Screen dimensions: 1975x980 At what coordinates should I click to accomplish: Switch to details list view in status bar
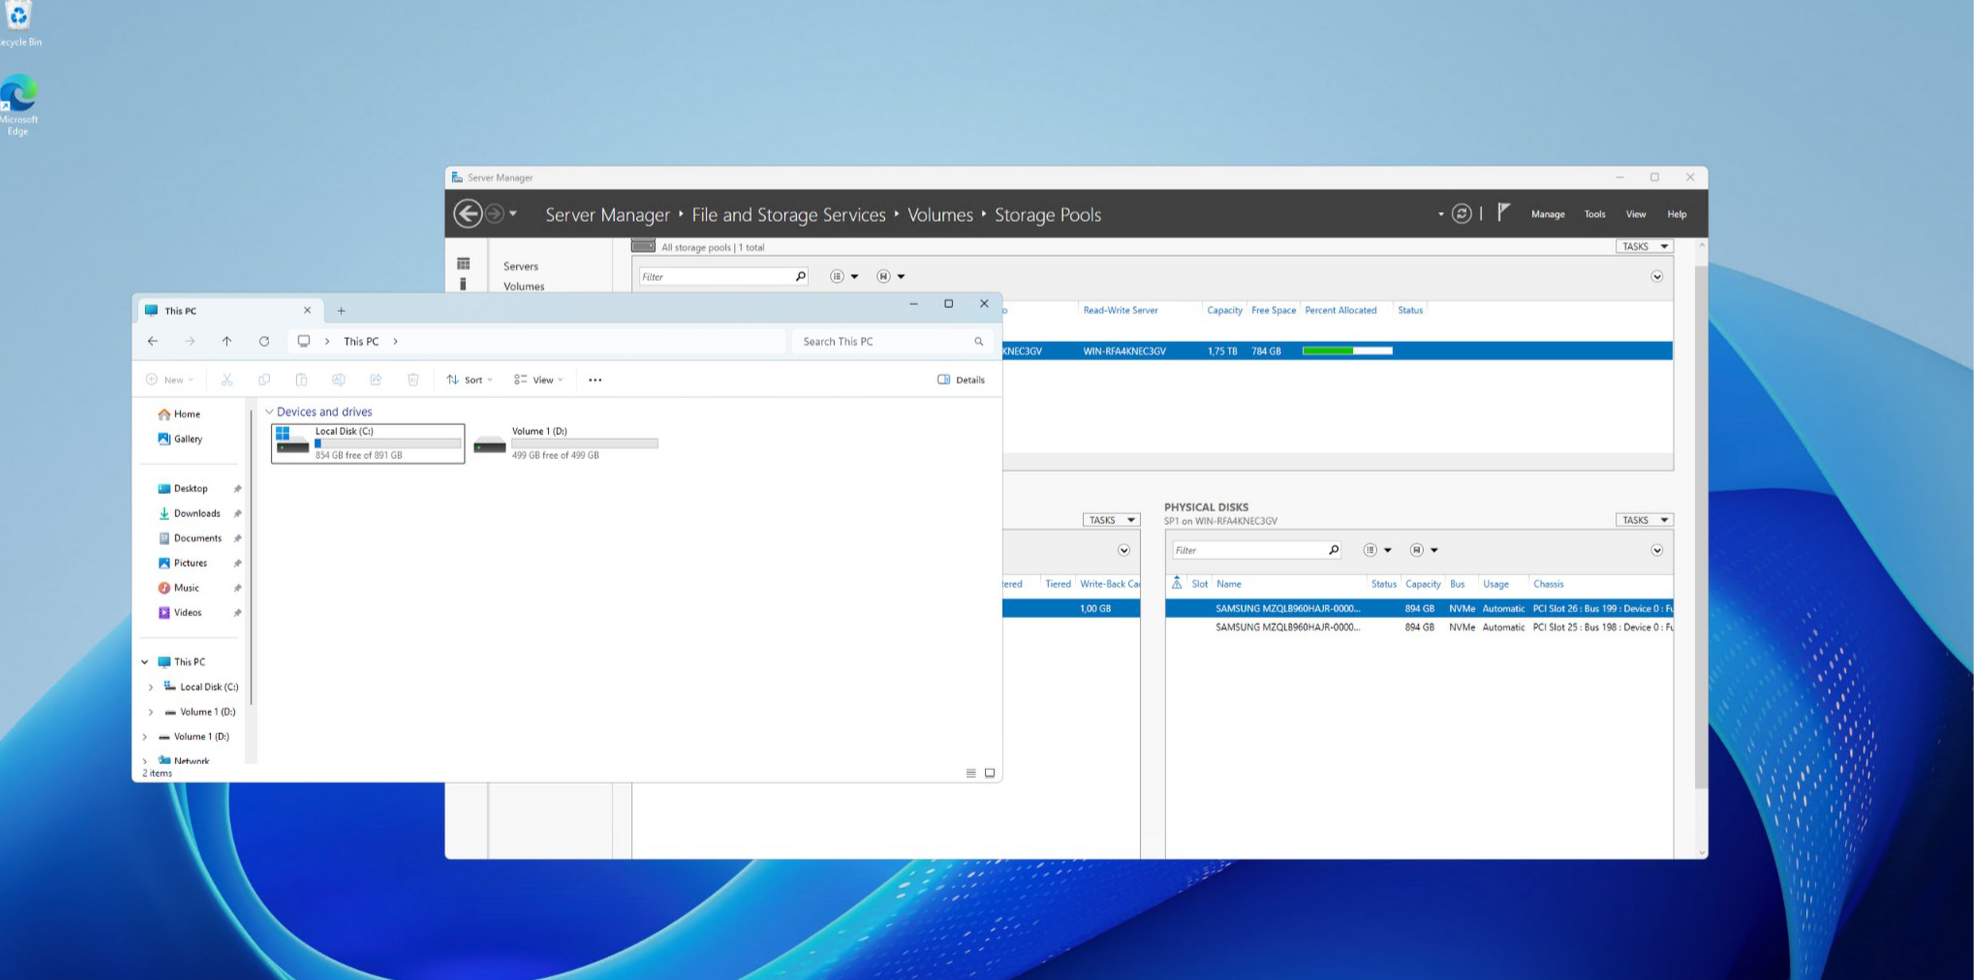[x=971, y=773]
